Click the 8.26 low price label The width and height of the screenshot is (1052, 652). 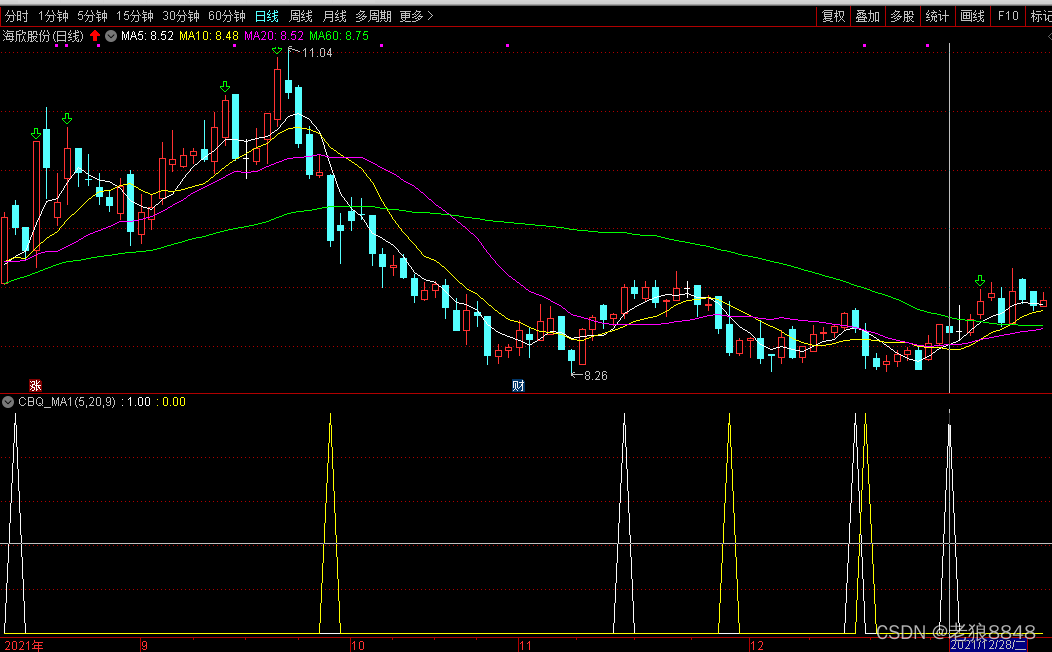(596, 376)
